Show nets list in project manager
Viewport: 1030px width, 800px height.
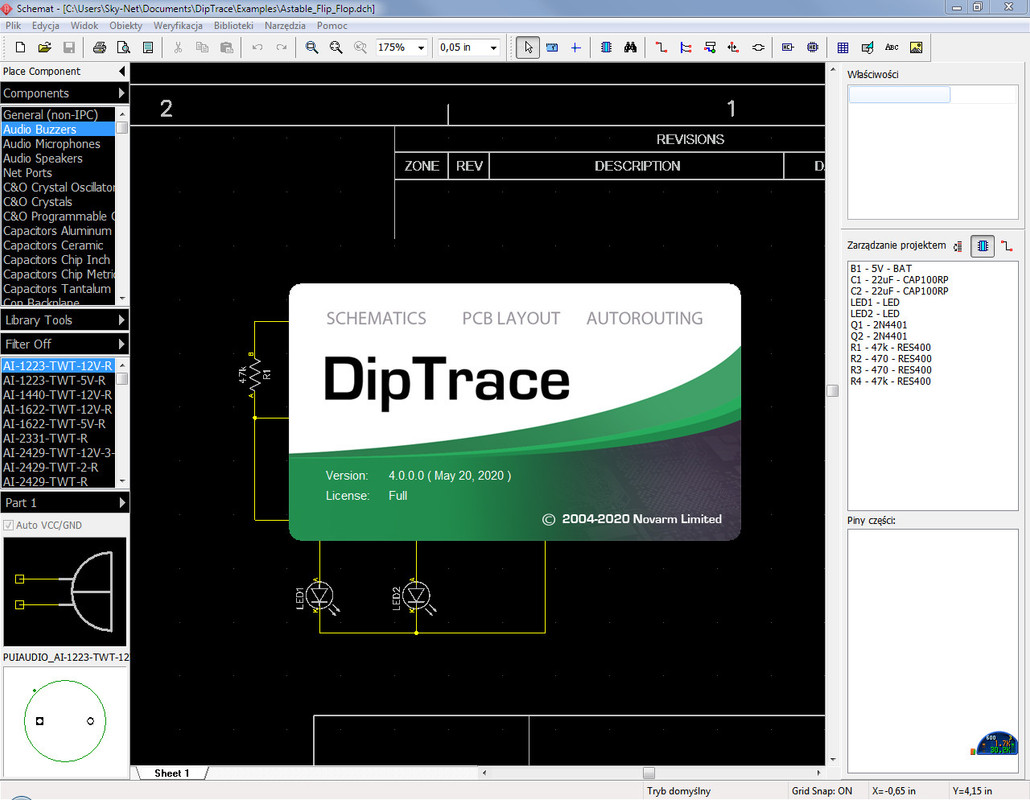pyautogui.click(x=1007, y=246)
